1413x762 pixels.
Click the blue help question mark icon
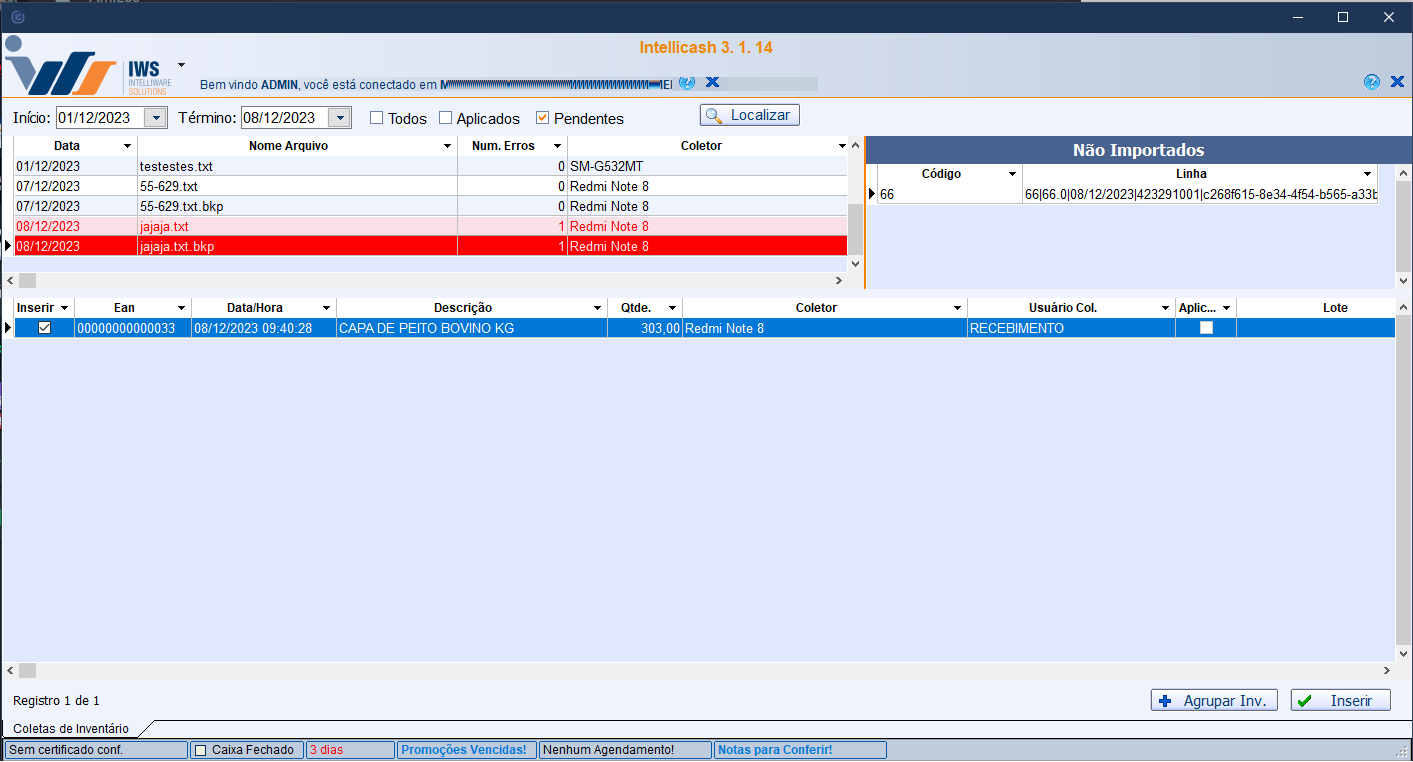tap(1371, 82)
